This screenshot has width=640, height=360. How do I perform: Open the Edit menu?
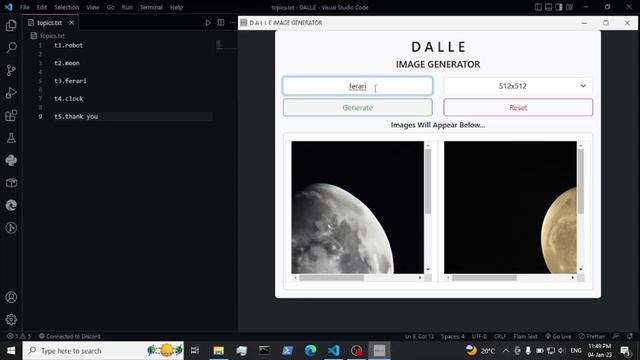click(x=42, y=7)
